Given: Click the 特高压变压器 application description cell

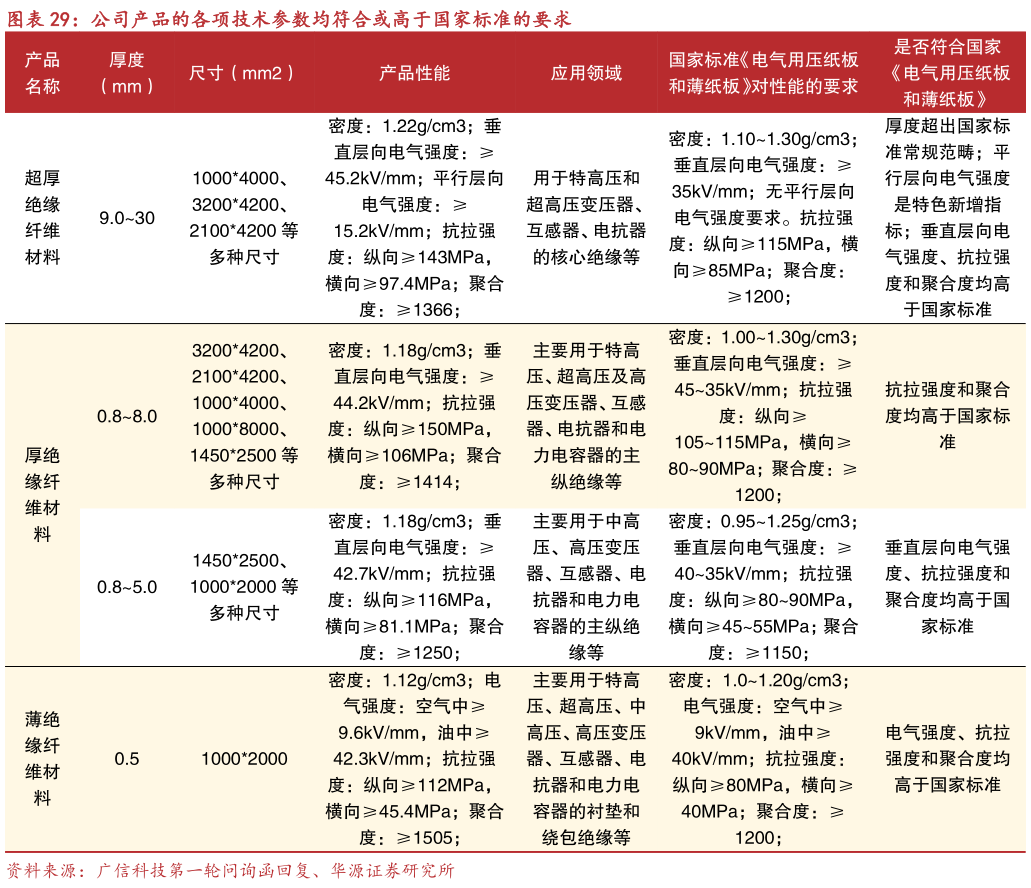Looking at the screenshot, I should 586,413.
